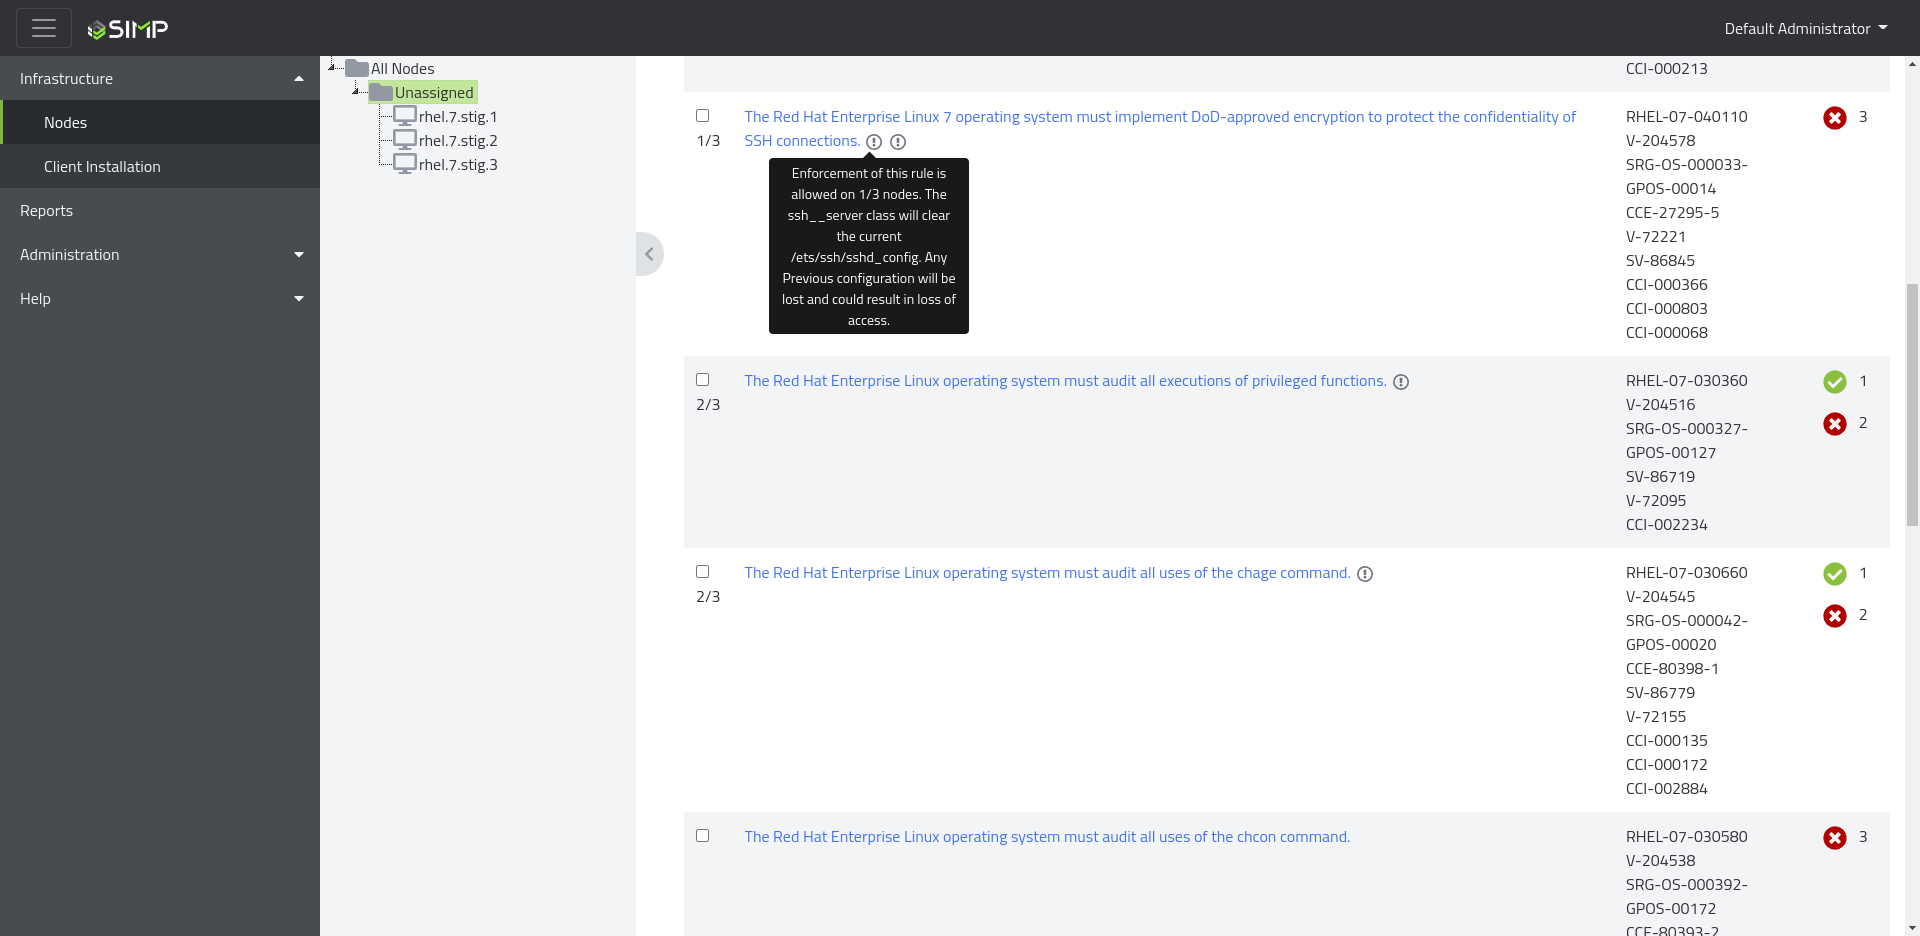Click the V-204516 identifier text
Screen dimensions: 1920x936
(1660, 404)
